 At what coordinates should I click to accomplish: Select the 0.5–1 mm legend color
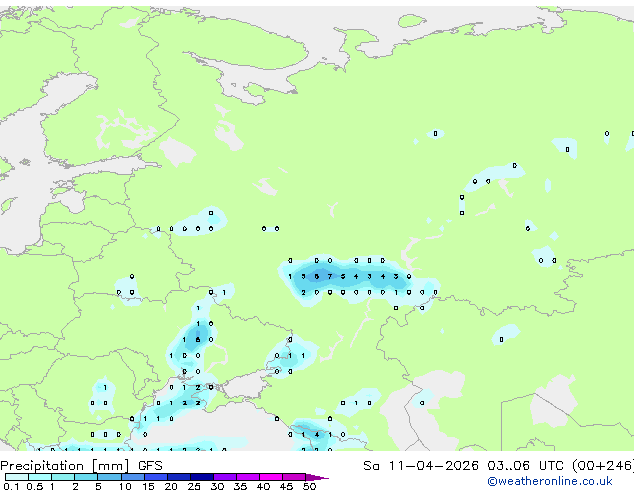tap(40, 477)
